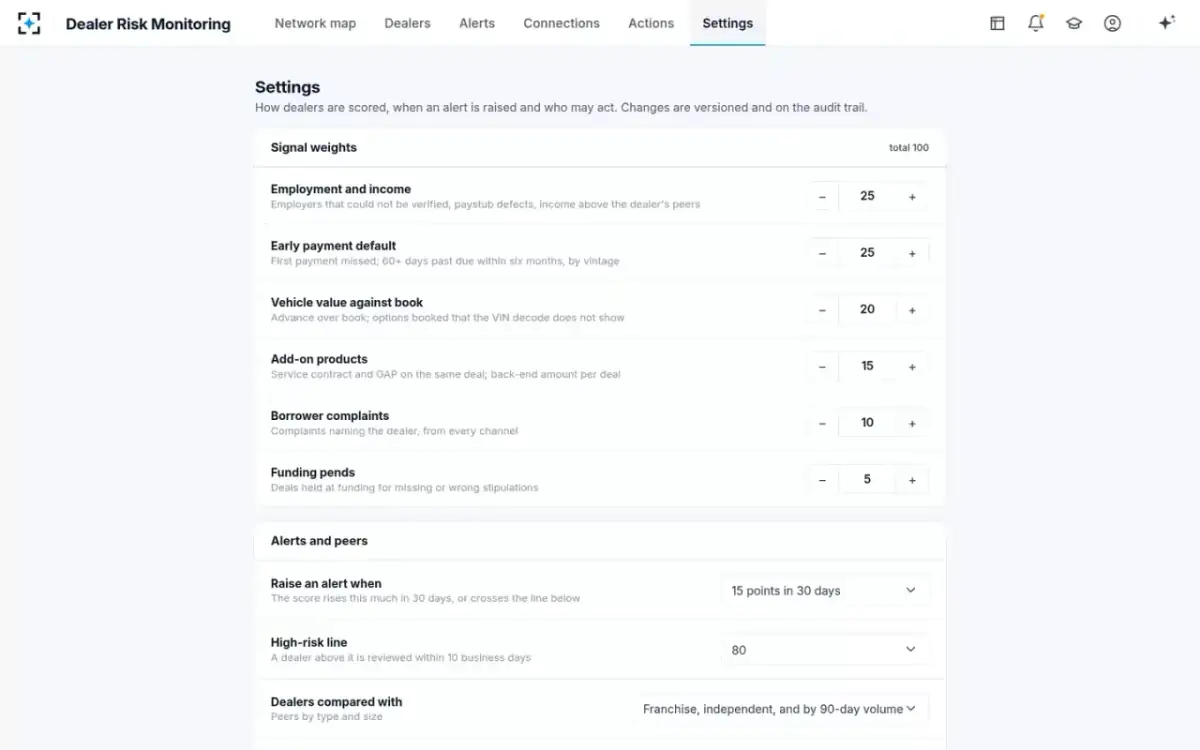Screen dimensions: 1200x750
Task: Increase Funding pends weight
Action: pos(912,480)
